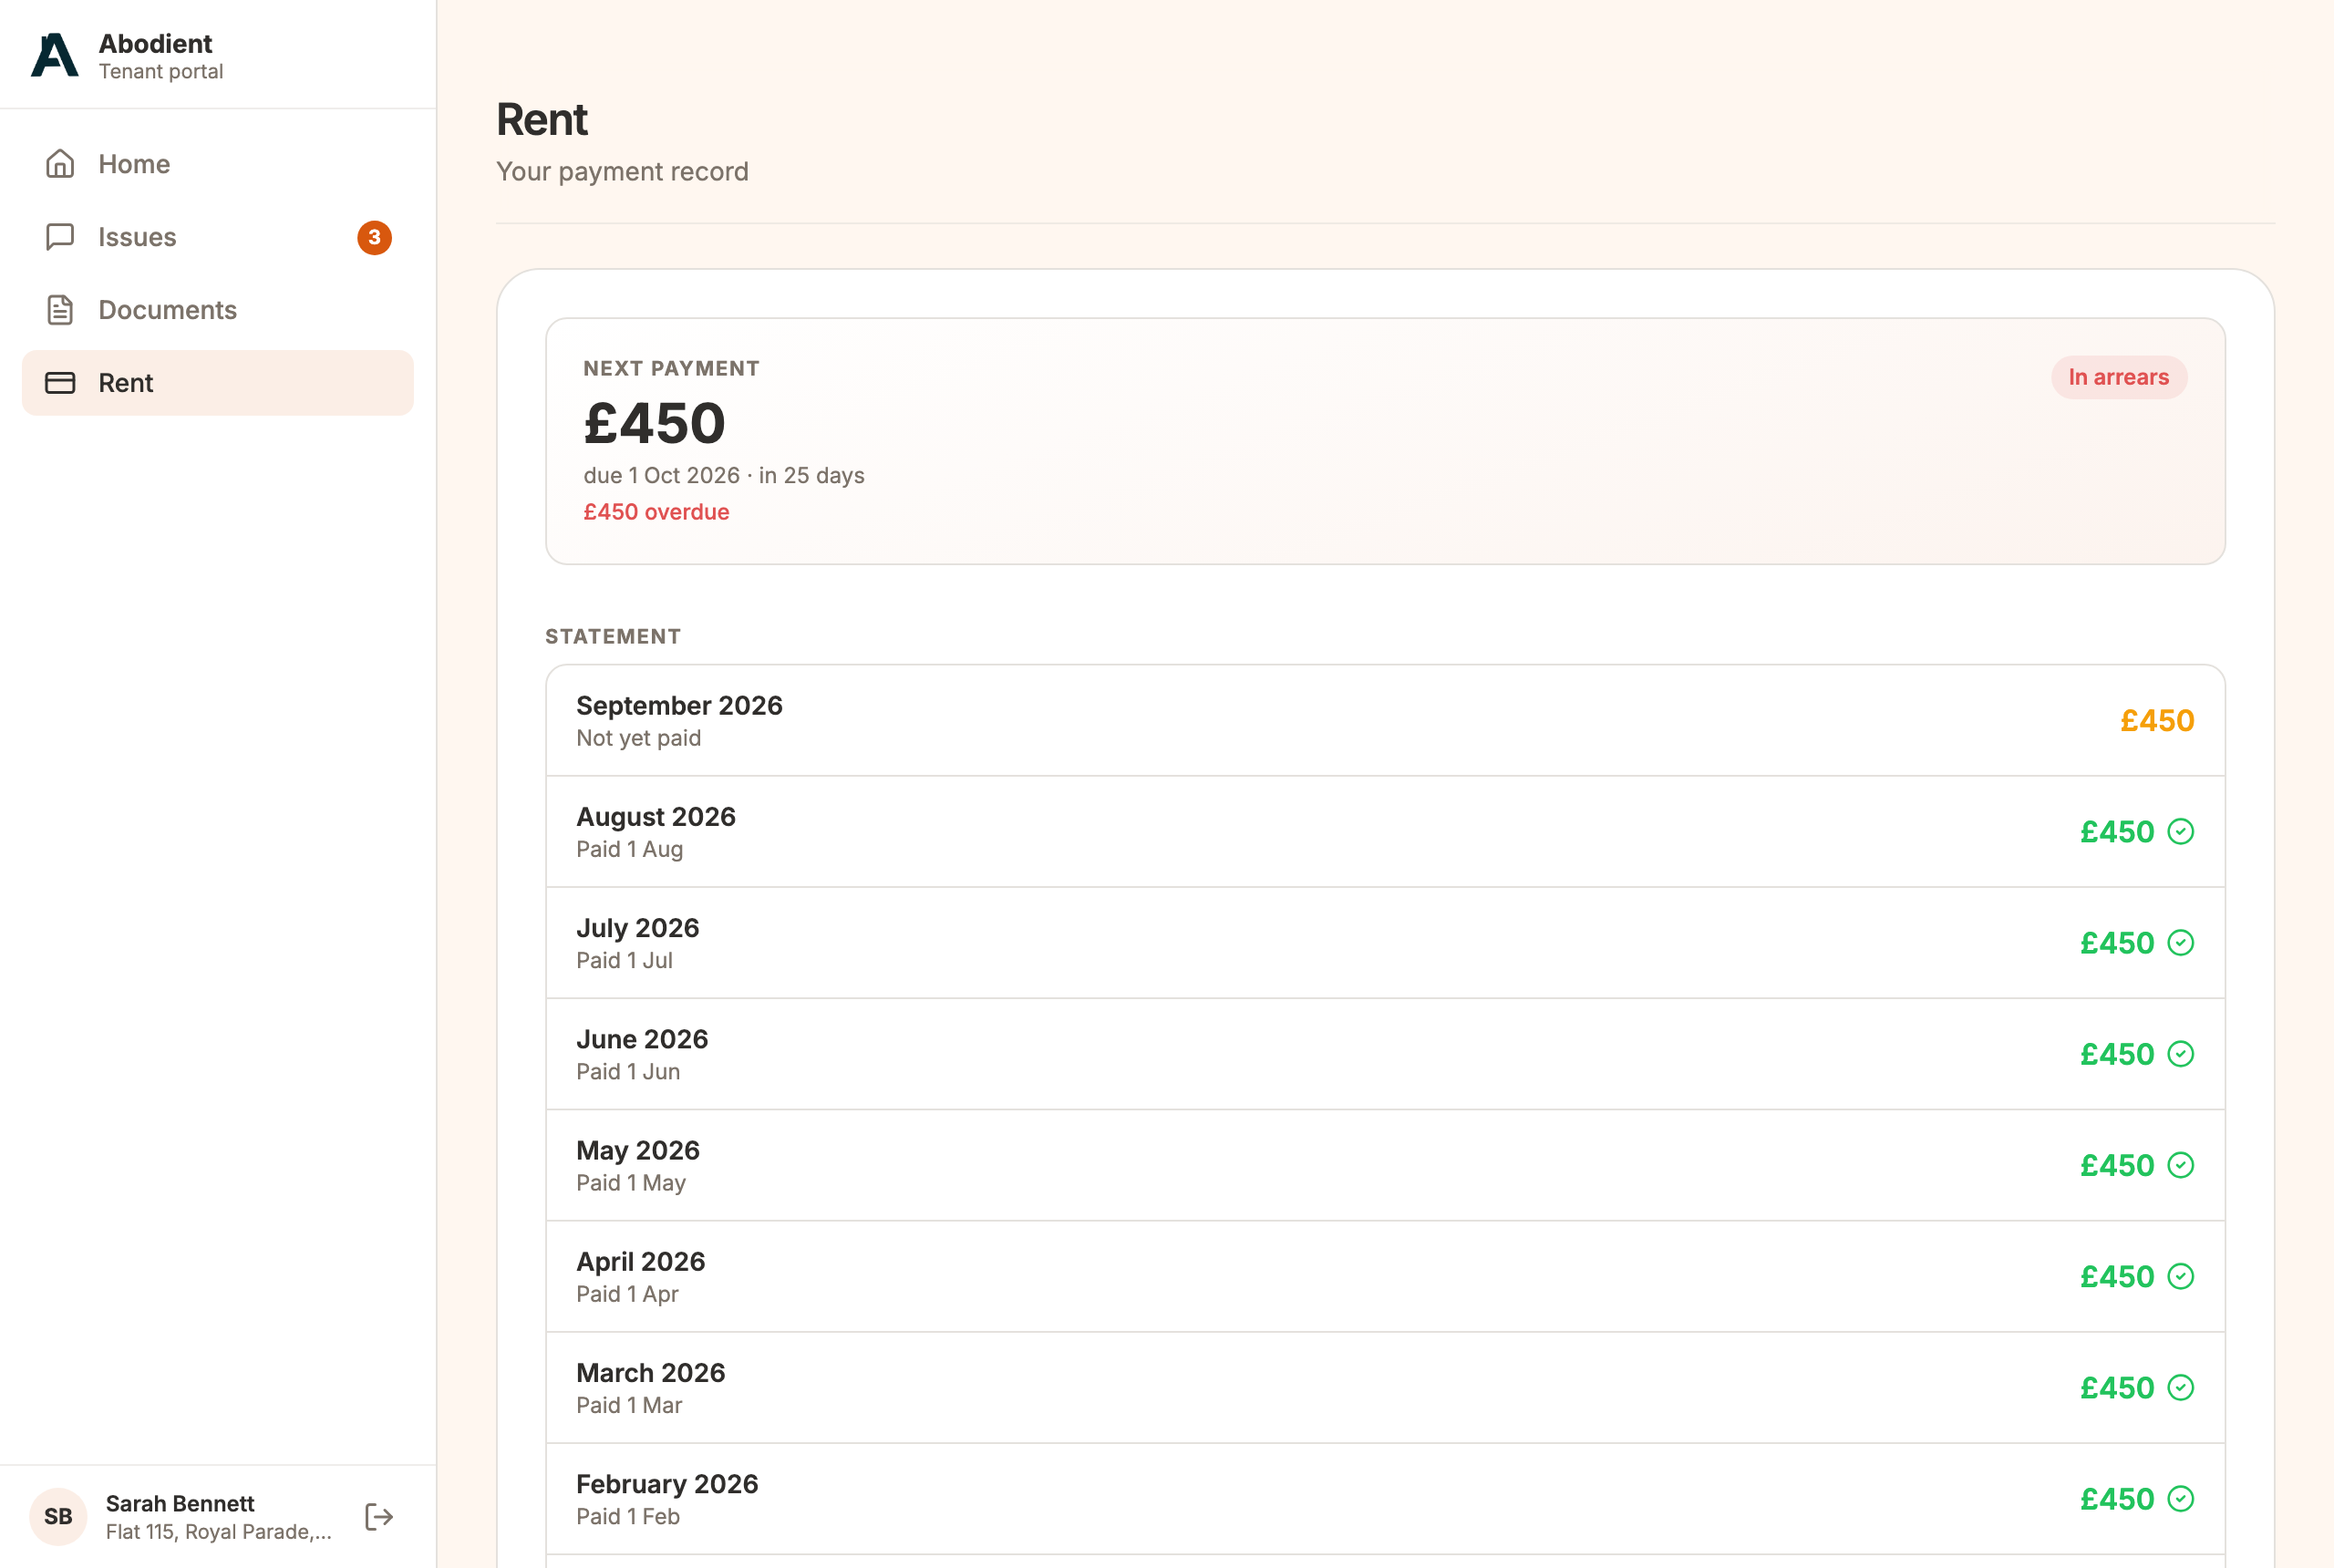Image resolution: width=2334 pixels, height=1568 pixels.
Task: Select the Rent menu item
Action: point(217,383)
